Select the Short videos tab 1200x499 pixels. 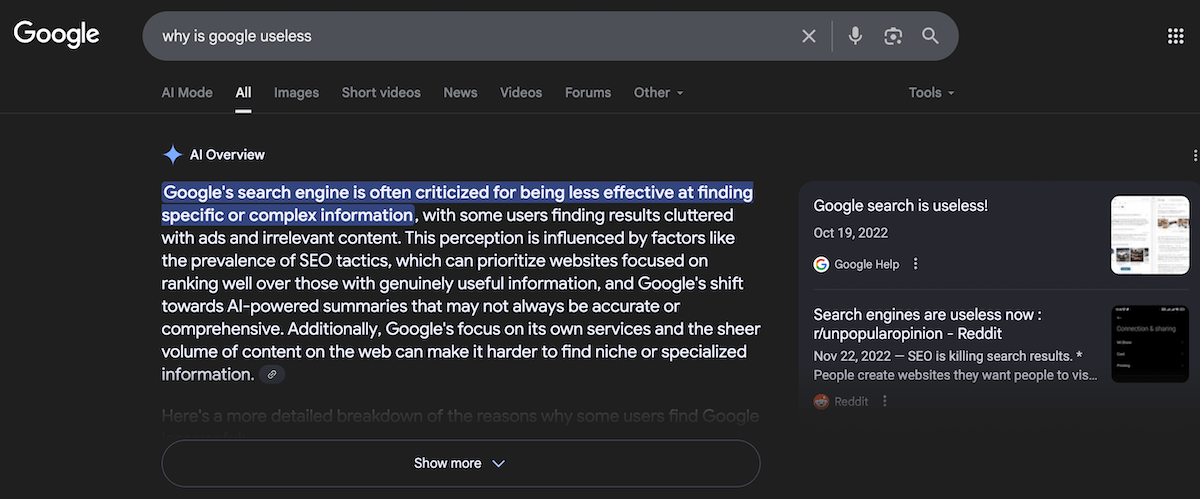coord(381,92)
